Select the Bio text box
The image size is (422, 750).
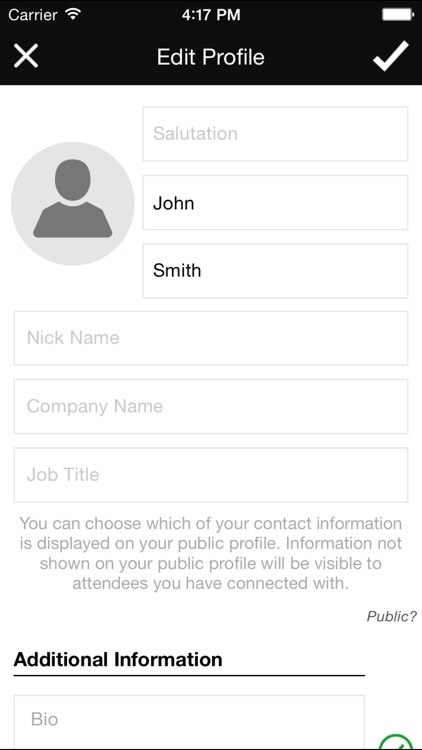tap(189, 722)
